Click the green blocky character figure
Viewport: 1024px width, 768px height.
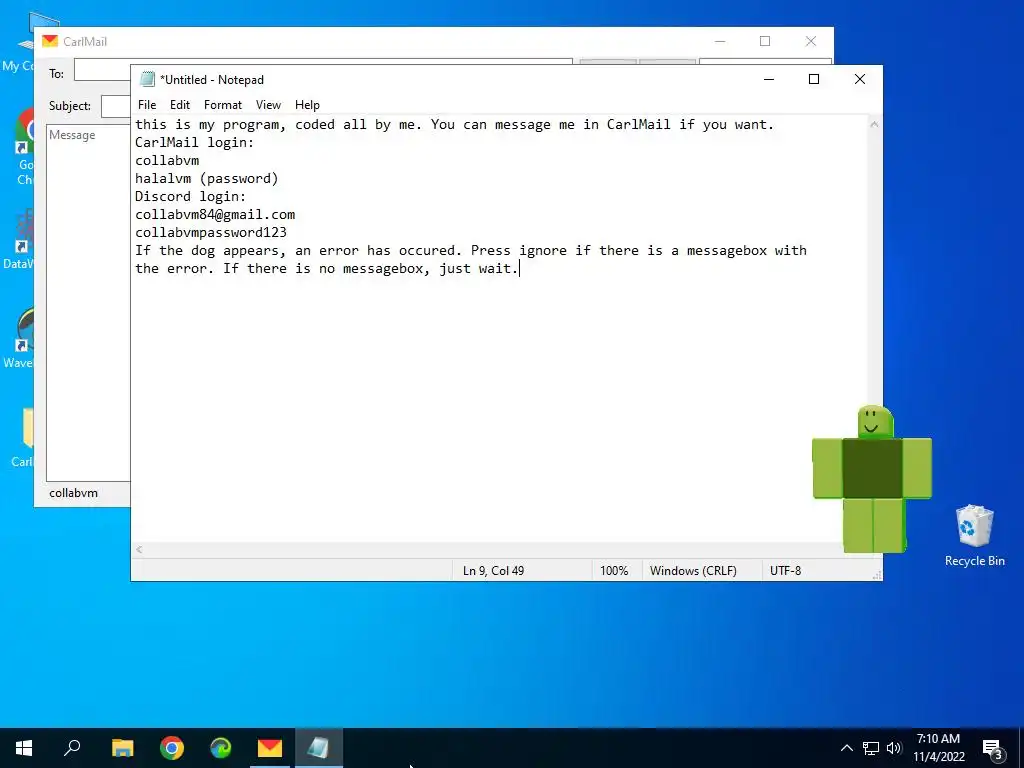point(872,479)
